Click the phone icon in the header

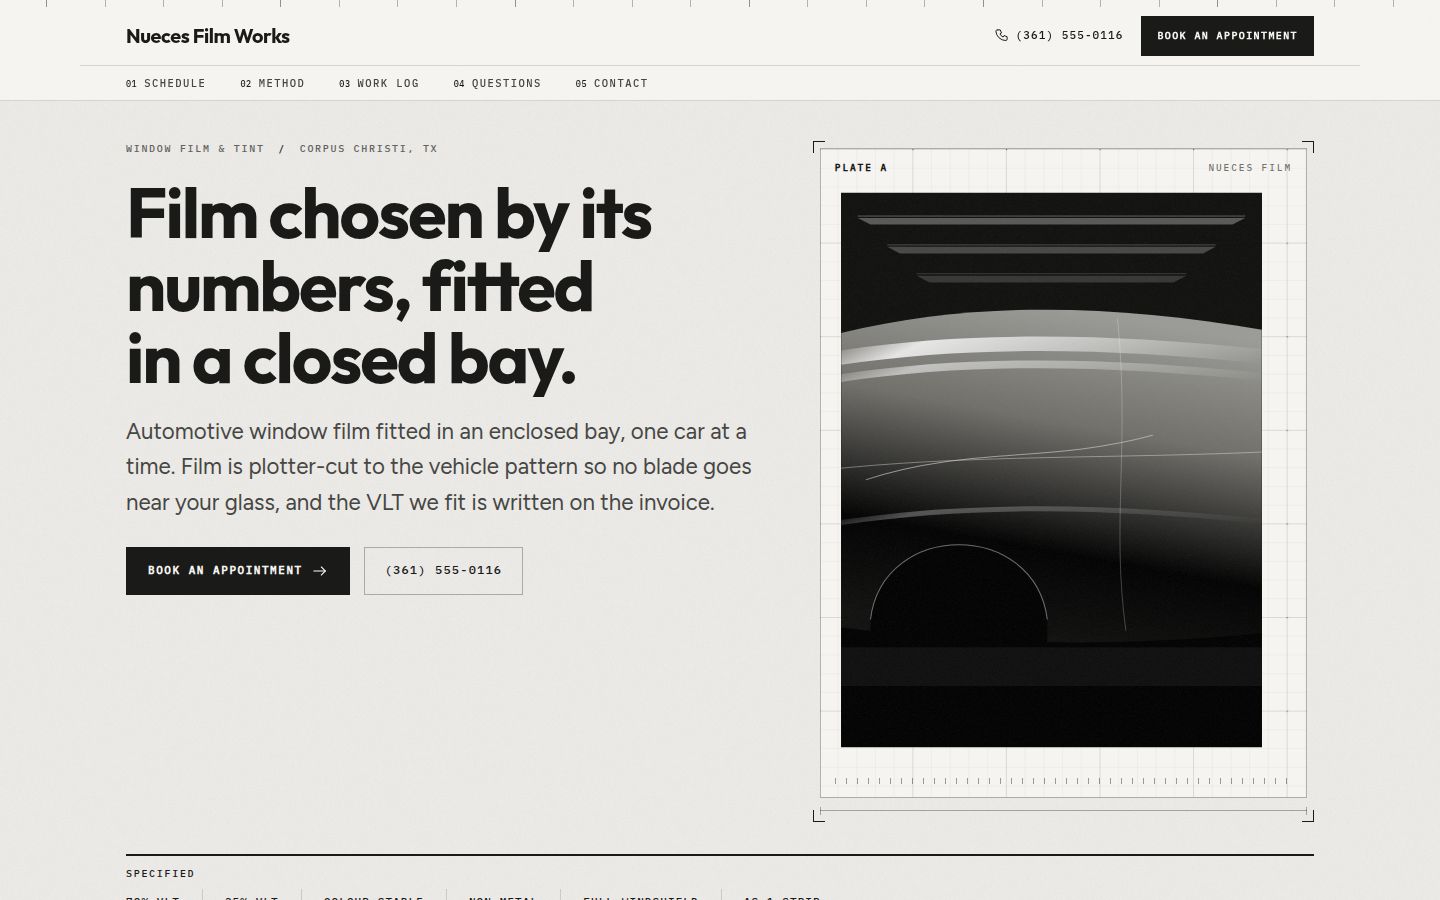coord(1002,35)
